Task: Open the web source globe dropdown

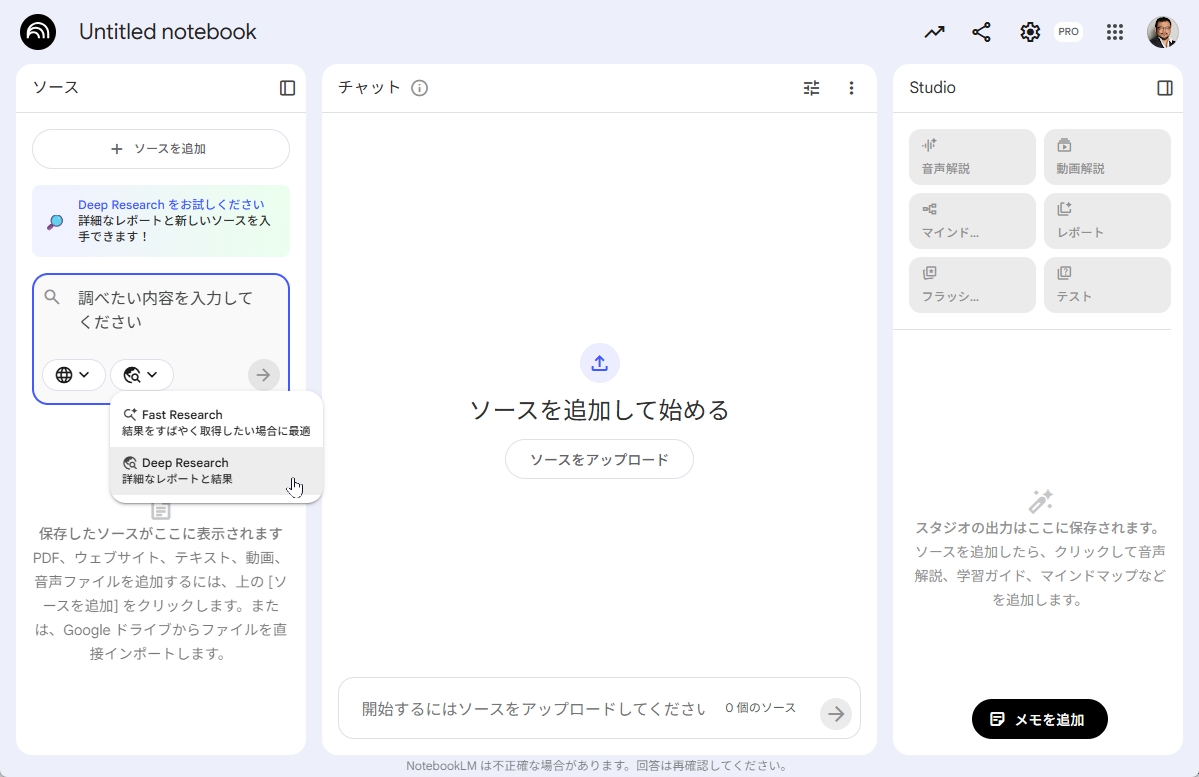Action: point(73,374)
